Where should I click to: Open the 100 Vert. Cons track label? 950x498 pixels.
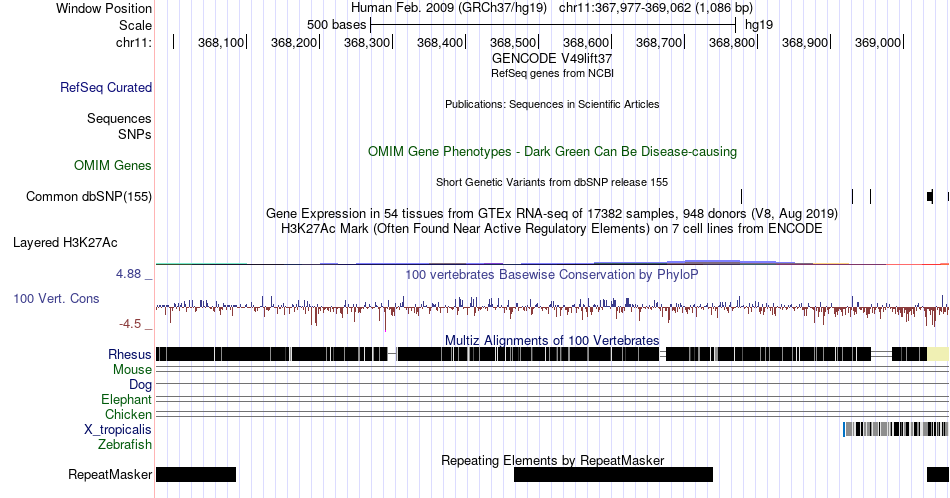pos(56,298)
